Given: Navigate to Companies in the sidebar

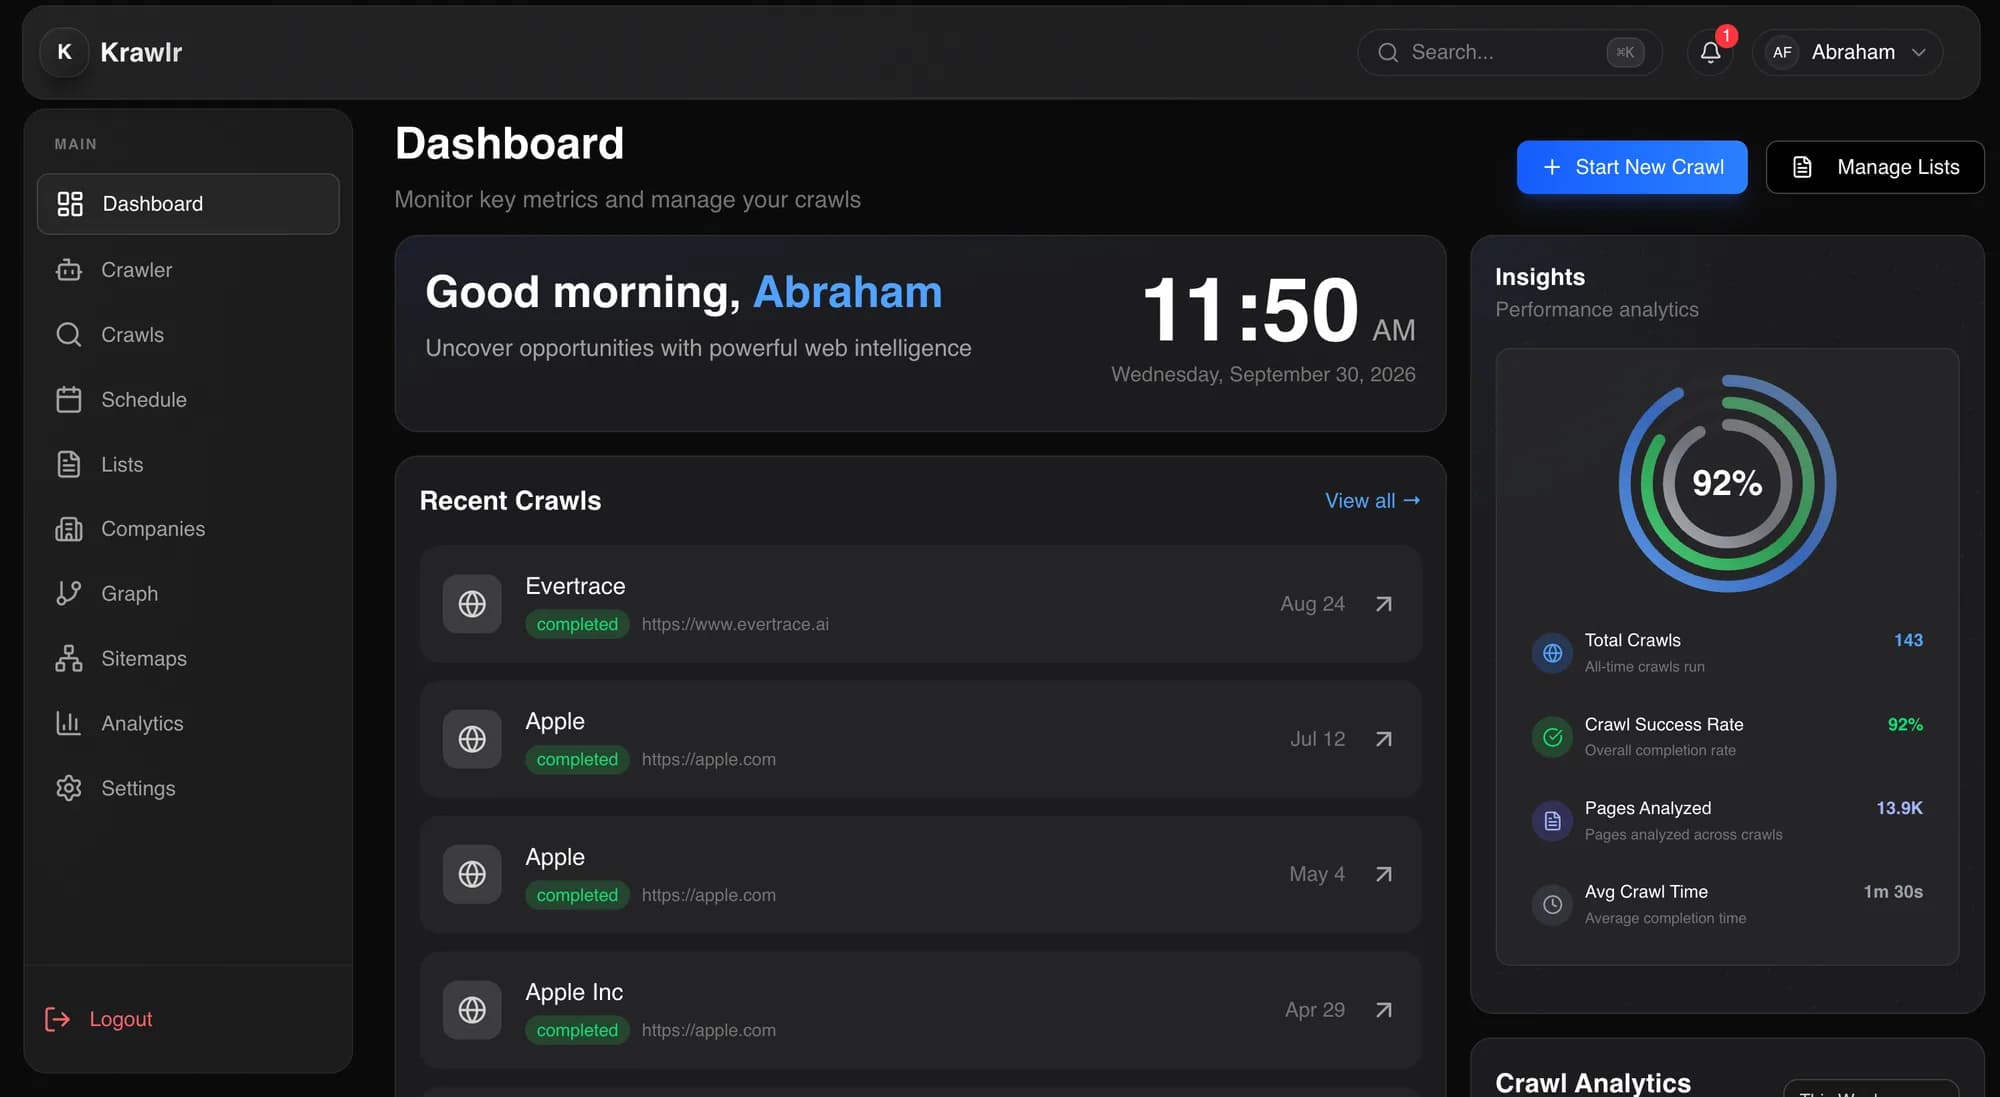Looking at the screenshot, I should 188,529.
